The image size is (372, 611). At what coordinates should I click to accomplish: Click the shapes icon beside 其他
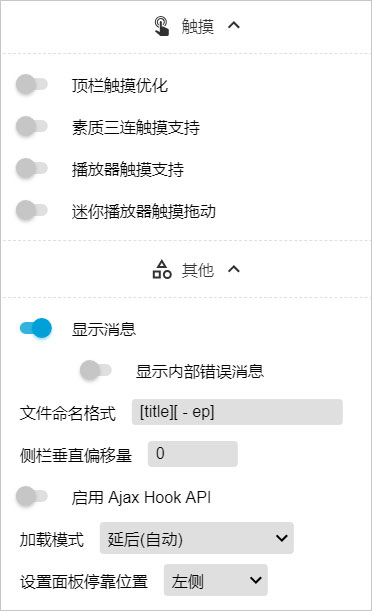point(162,270)
